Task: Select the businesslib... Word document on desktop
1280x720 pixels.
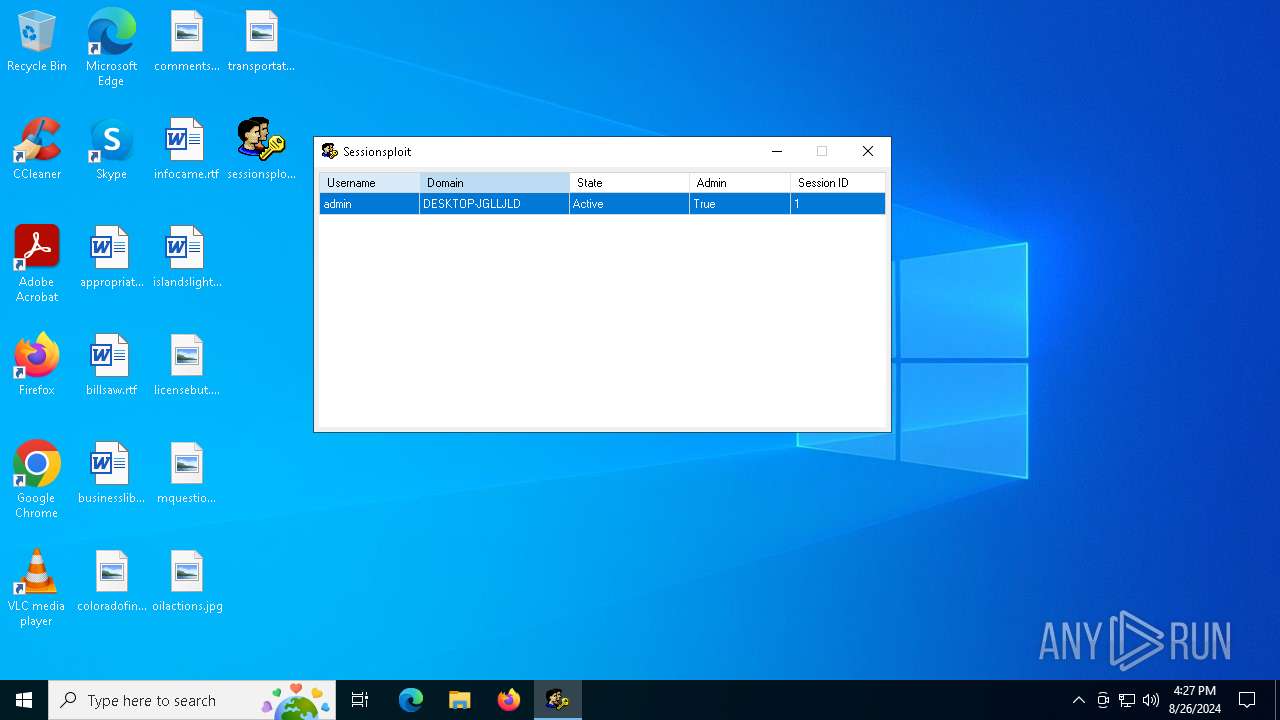Action: point(111,474)
